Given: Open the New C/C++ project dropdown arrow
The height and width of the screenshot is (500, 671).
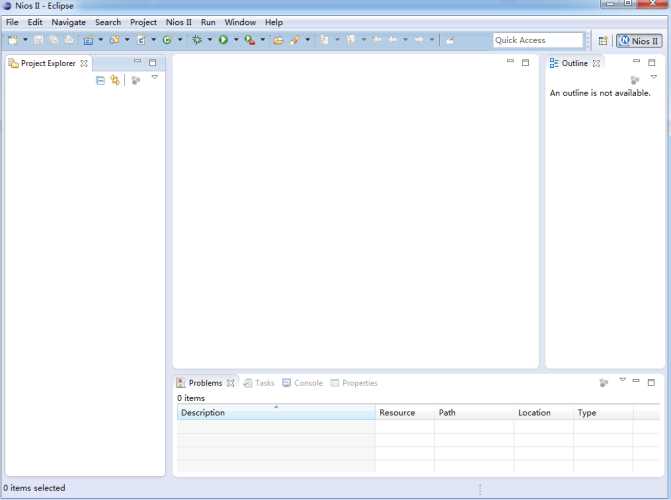Looking at the screenshot, I should [127, 40].
